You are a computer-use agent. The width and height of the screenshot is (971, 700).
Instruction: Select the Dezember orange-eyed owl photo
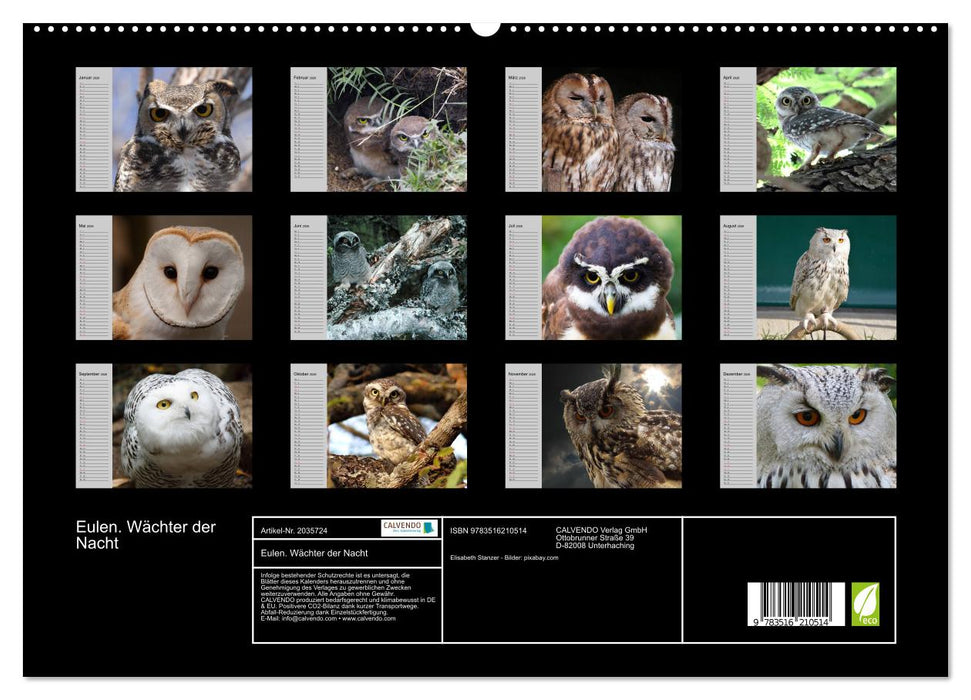point(825,425)
